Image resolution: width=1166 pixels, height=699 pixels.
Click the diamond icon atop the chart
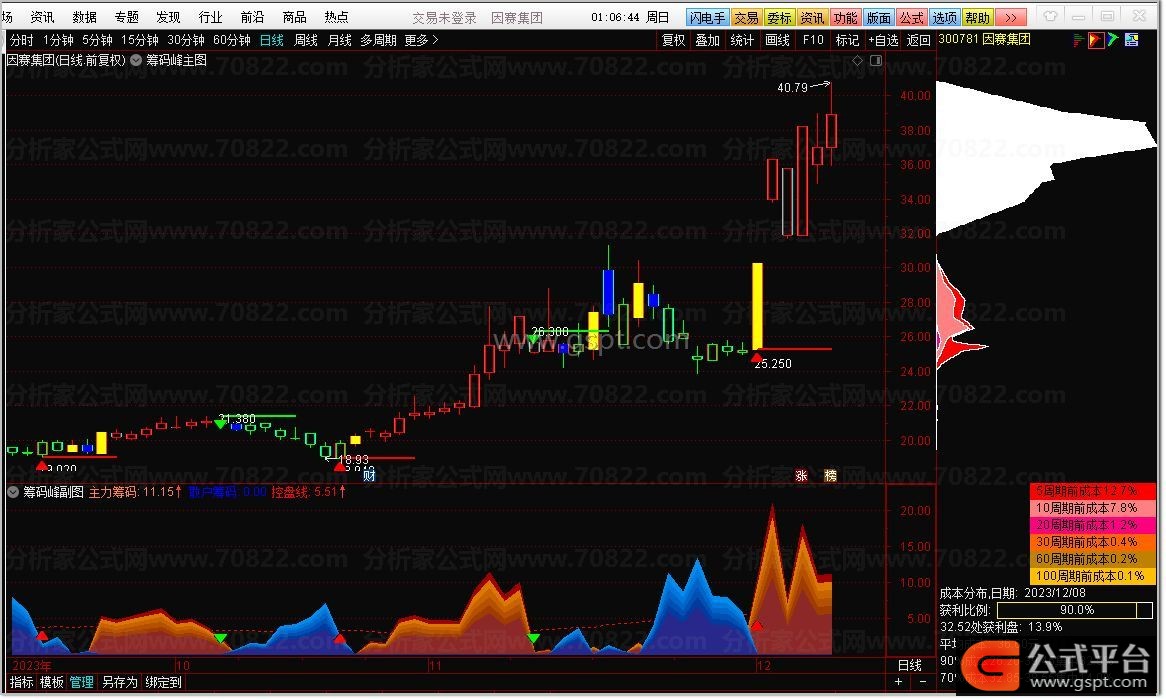[x=857, y=61]
